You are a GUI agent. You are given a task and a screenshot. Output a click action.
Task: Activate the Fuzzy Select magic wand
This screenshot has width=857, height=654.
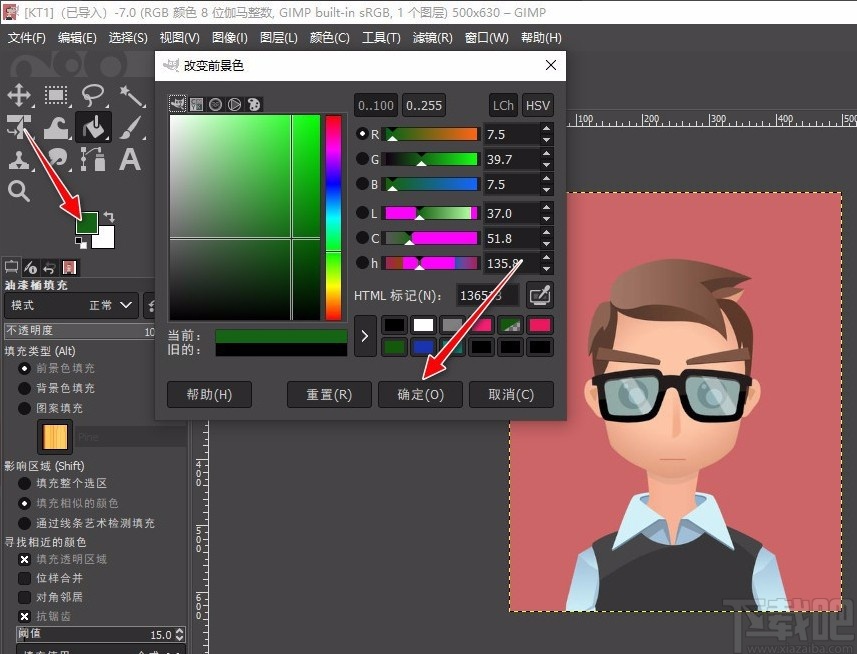tap(131, 96)
